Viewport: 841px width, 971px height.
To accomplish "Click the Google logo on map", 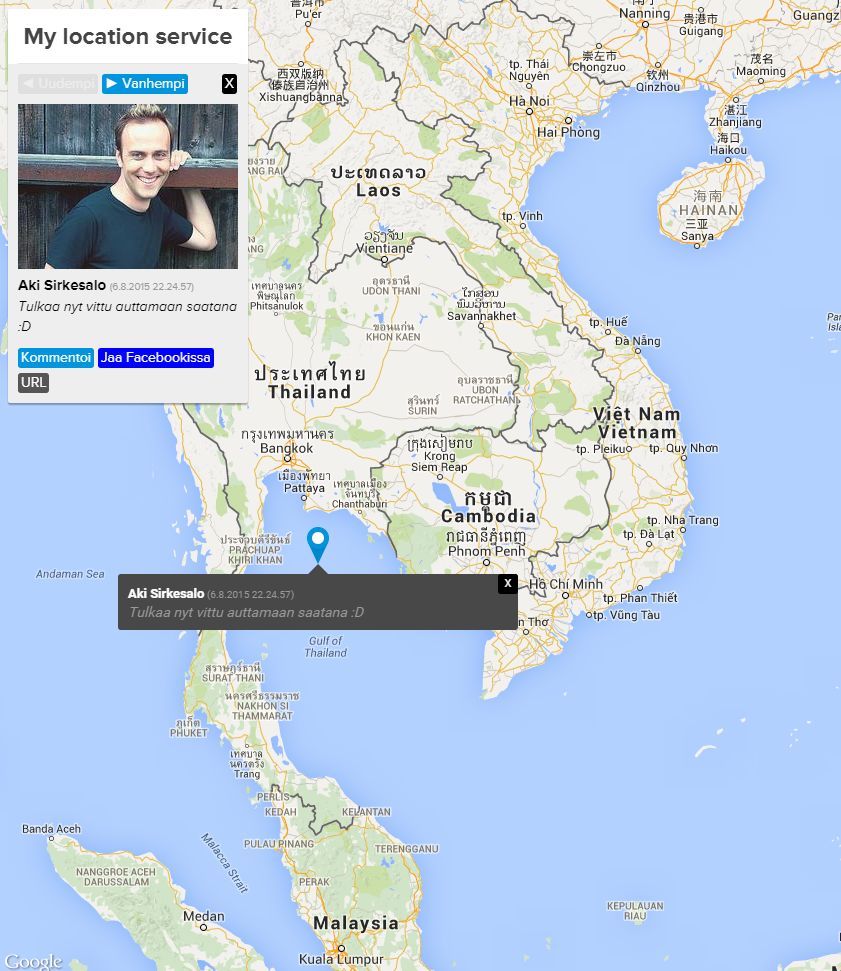I will pyautogui.click(x=33, y=961).
